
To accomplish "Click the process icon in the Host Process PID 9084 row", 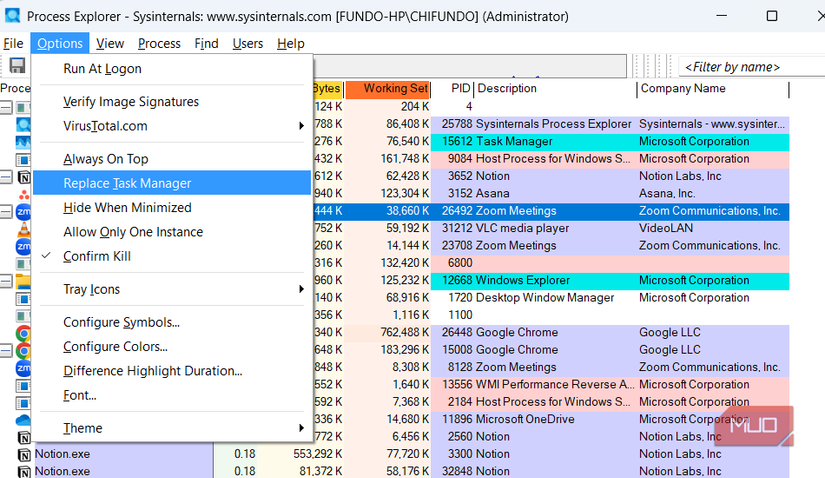I will point(24,160).
